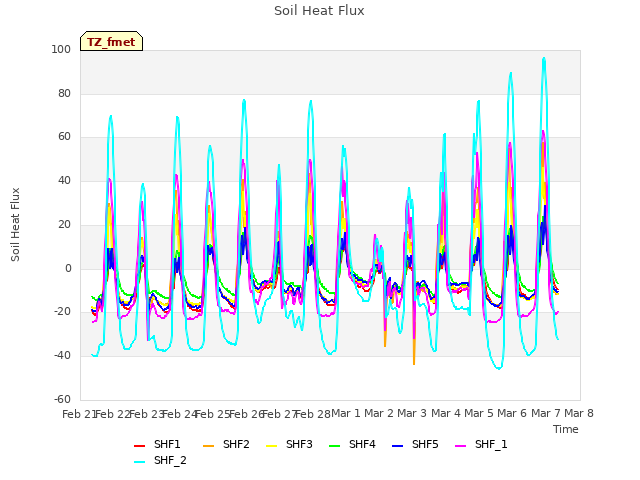Click the -60 y-axis tick label
Image resolution: width=640 pixels, height=480 pixels.
click(62, 400)
